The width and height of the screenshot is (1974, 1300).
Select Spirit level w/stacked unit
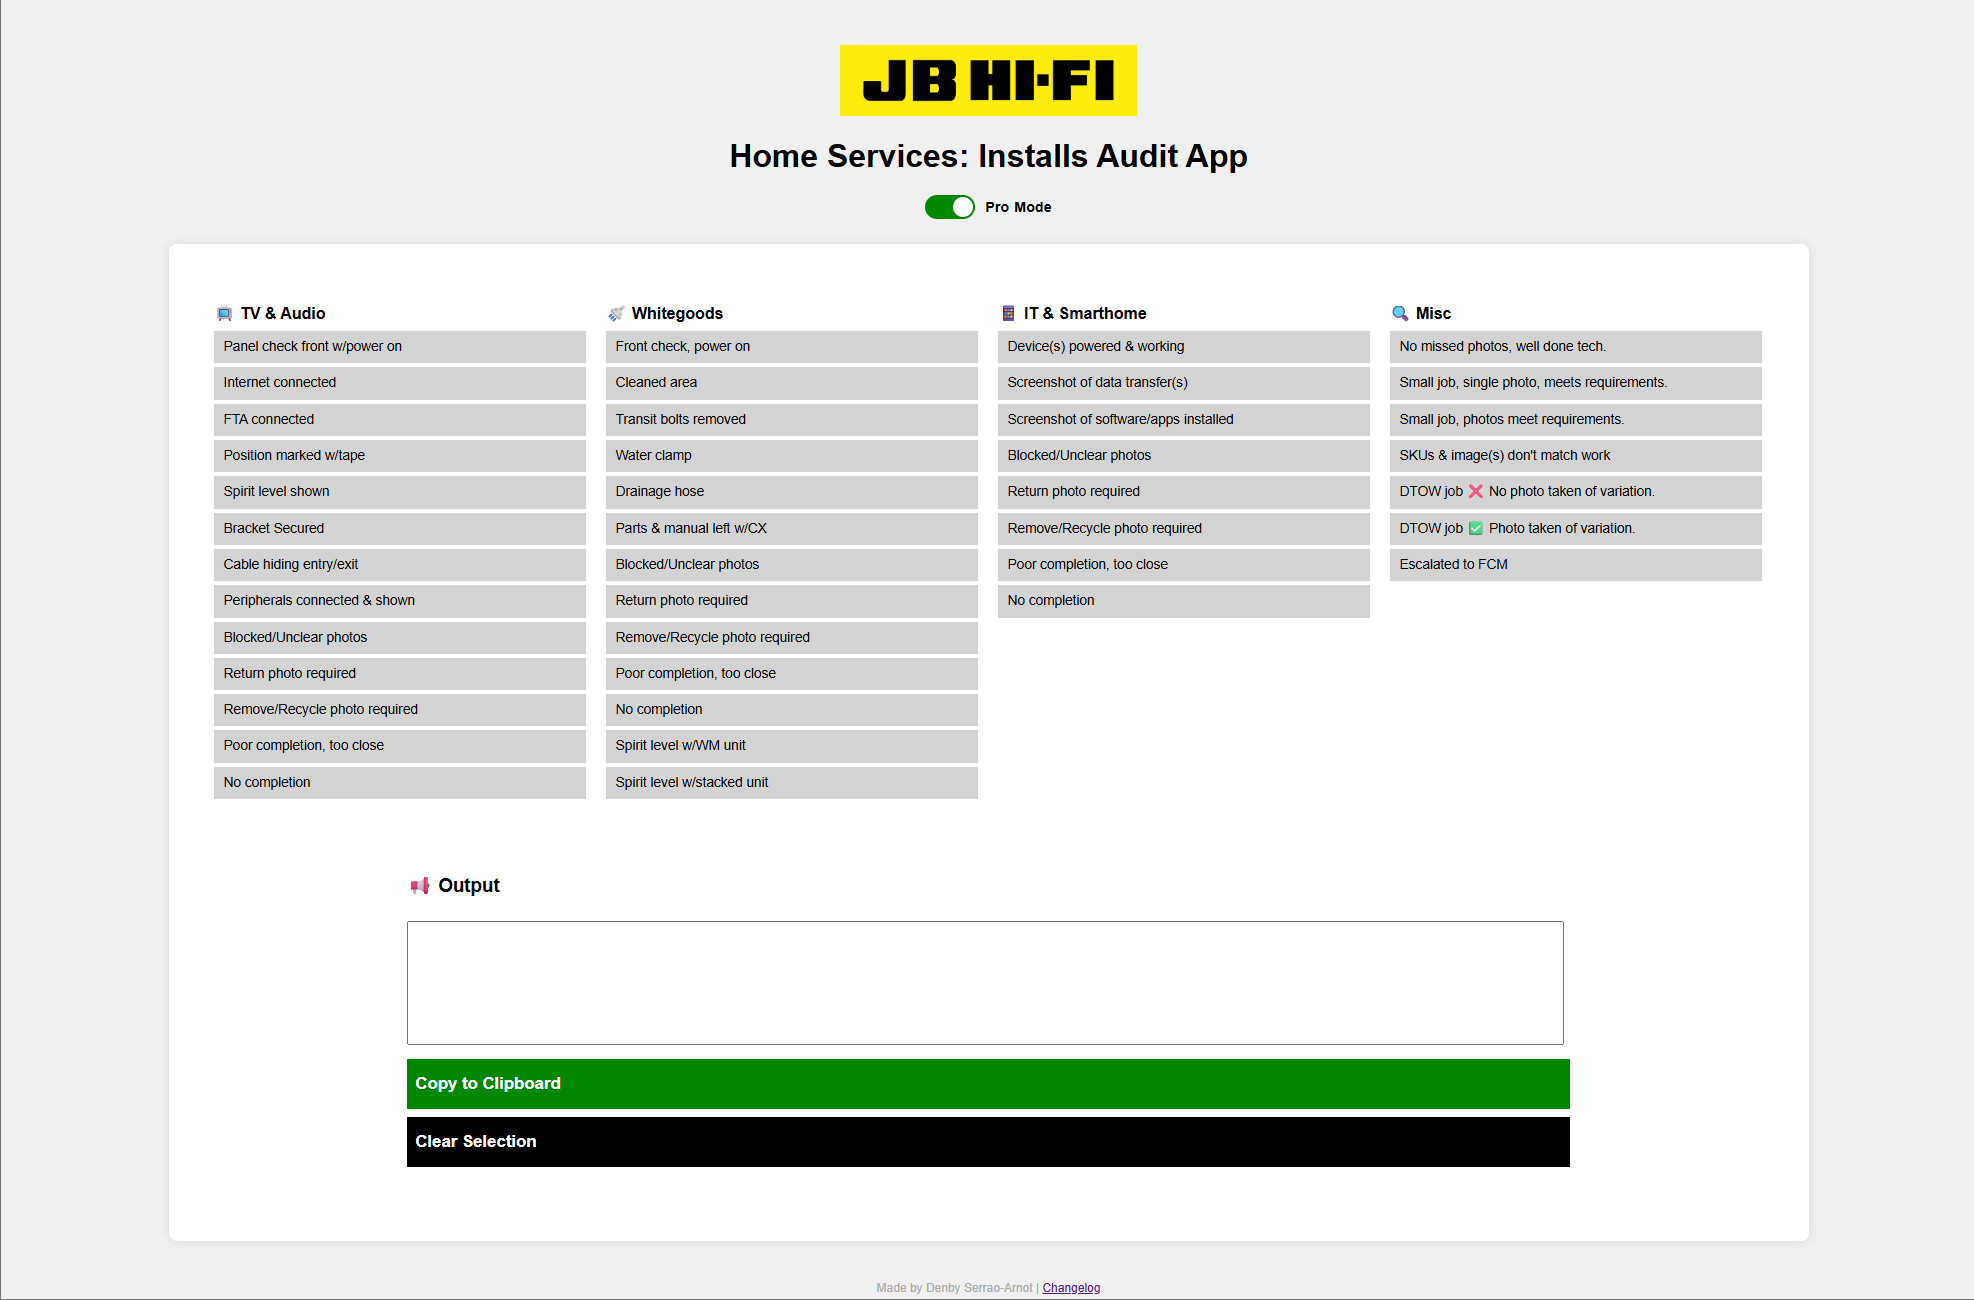tap(792, 783)
